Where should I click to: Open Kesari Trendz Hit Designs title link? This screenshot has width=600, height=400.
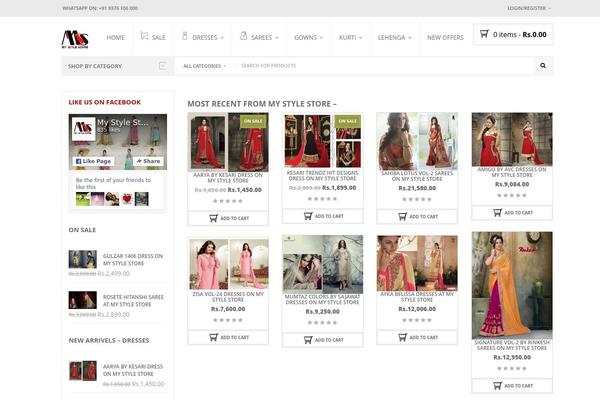[323, 176]
